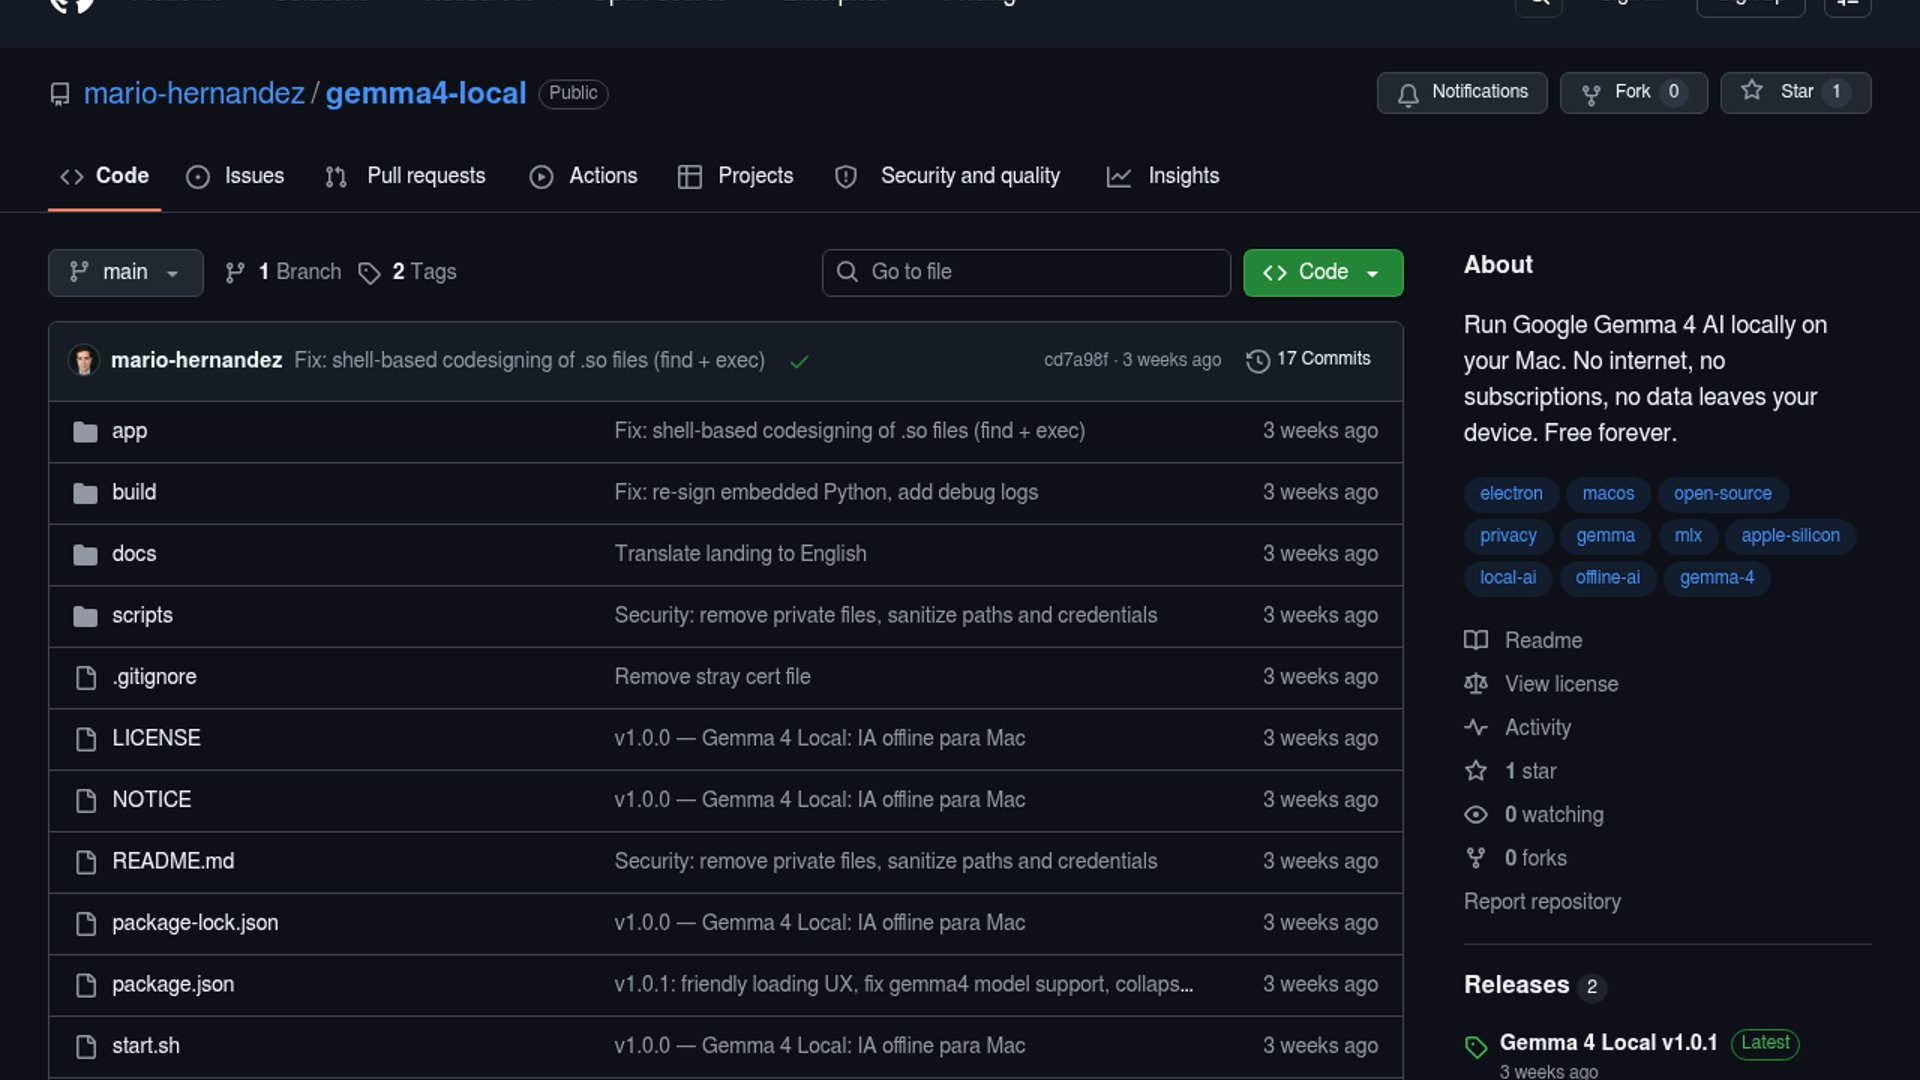Screen dimensions: 1920x1080
Task: Open the Gemma 4 Local v1.0.1 release
Action: click(1607, 1043)
